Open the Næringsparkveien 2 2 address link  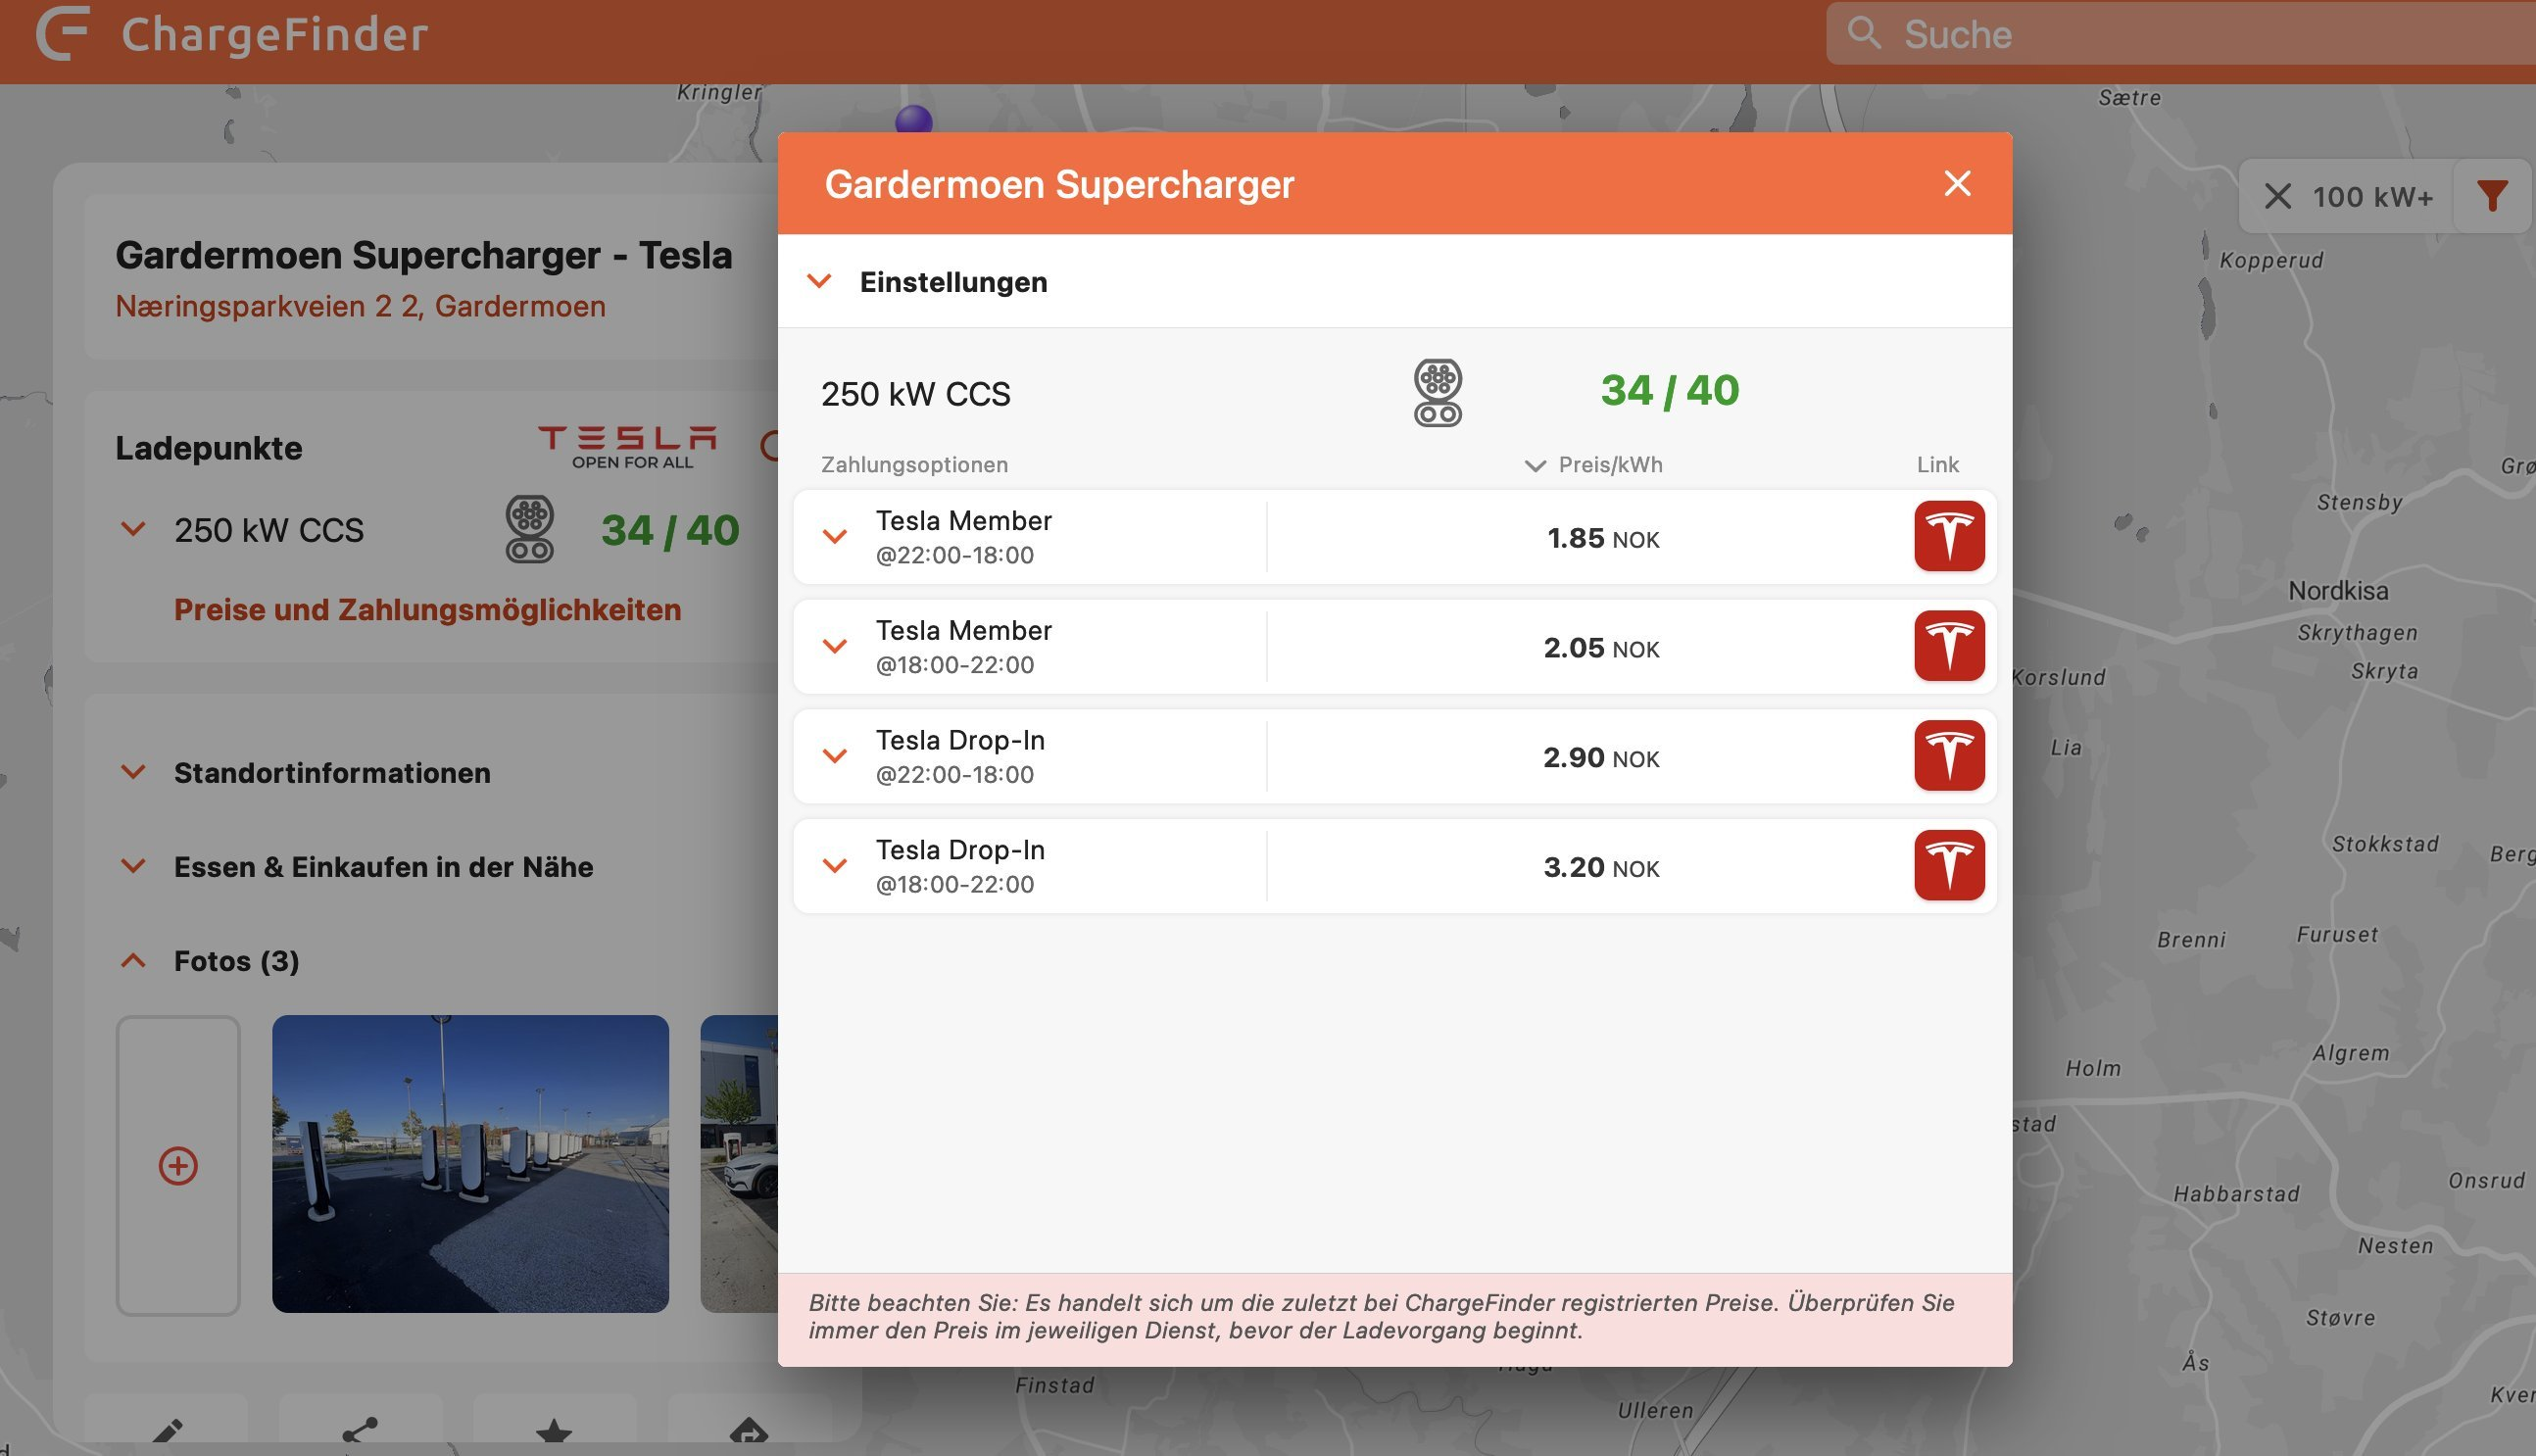point(360,306)
